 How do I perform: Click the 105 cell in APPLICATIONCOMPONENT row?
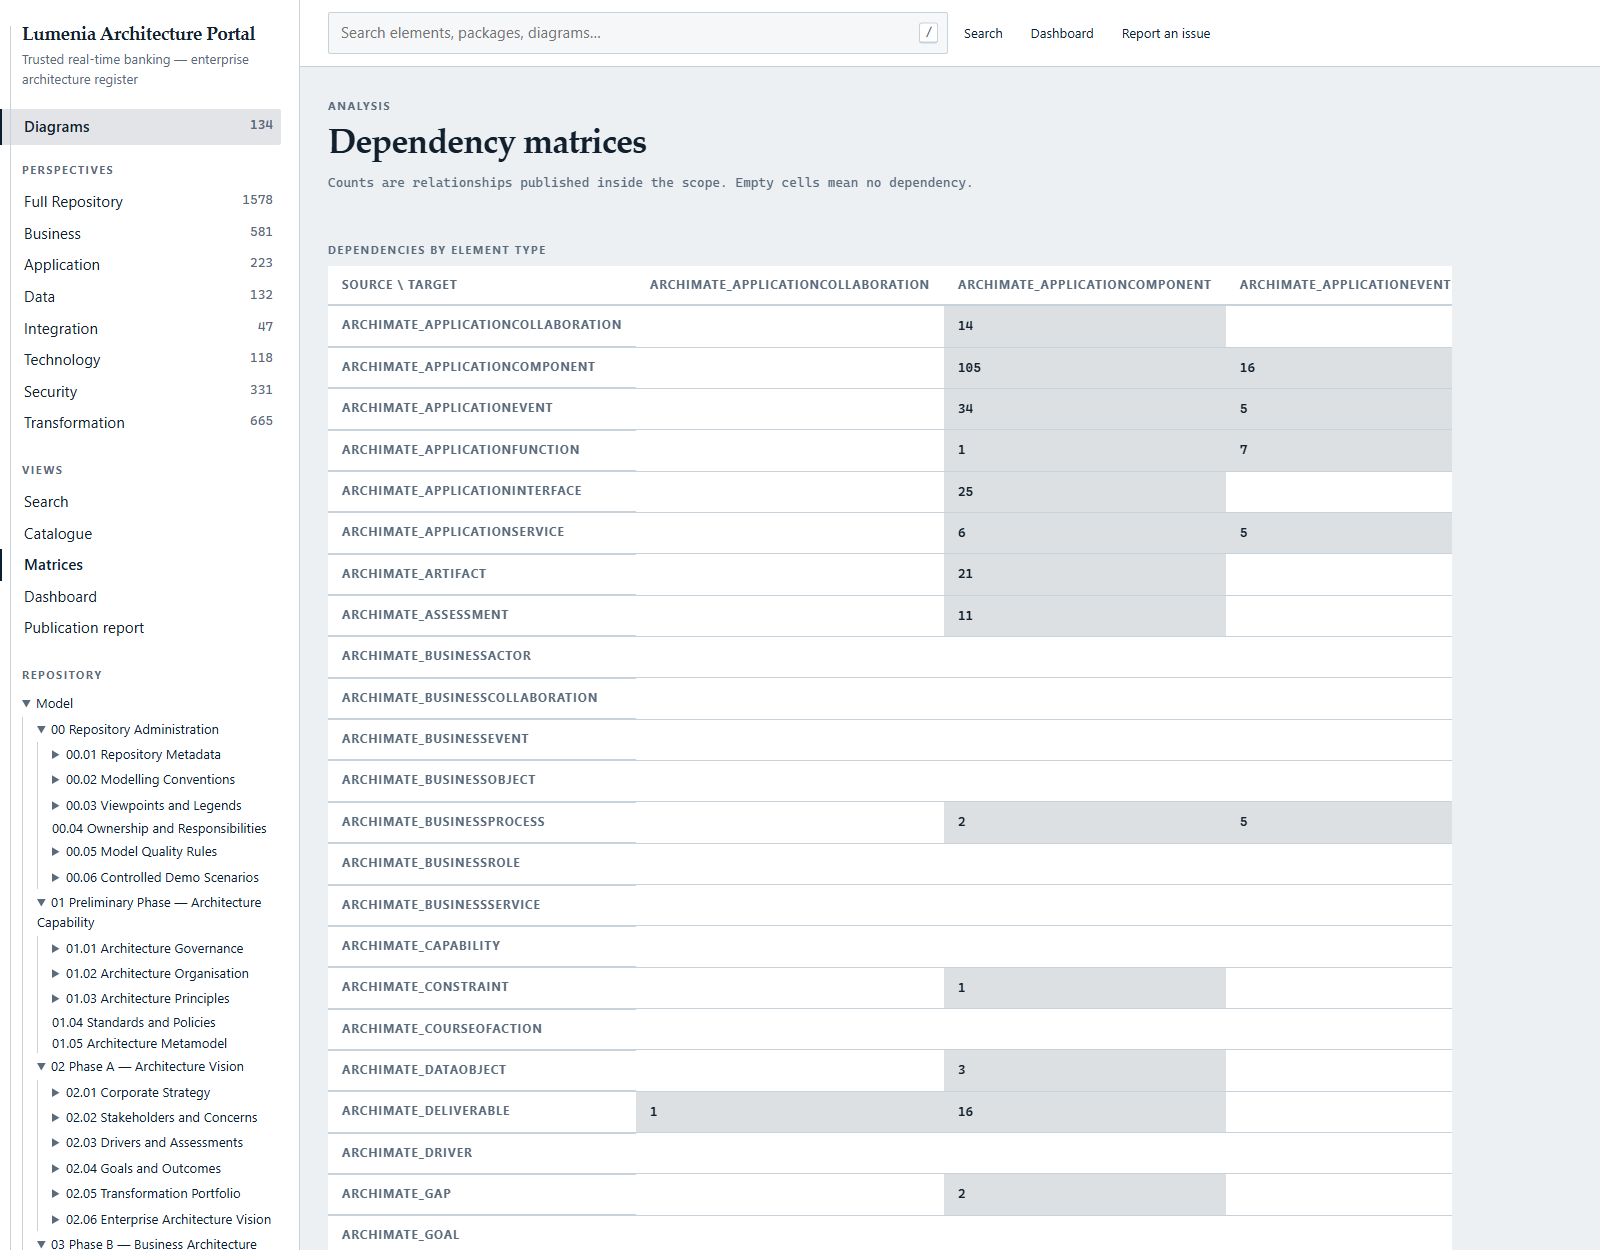coord(1085,367)
